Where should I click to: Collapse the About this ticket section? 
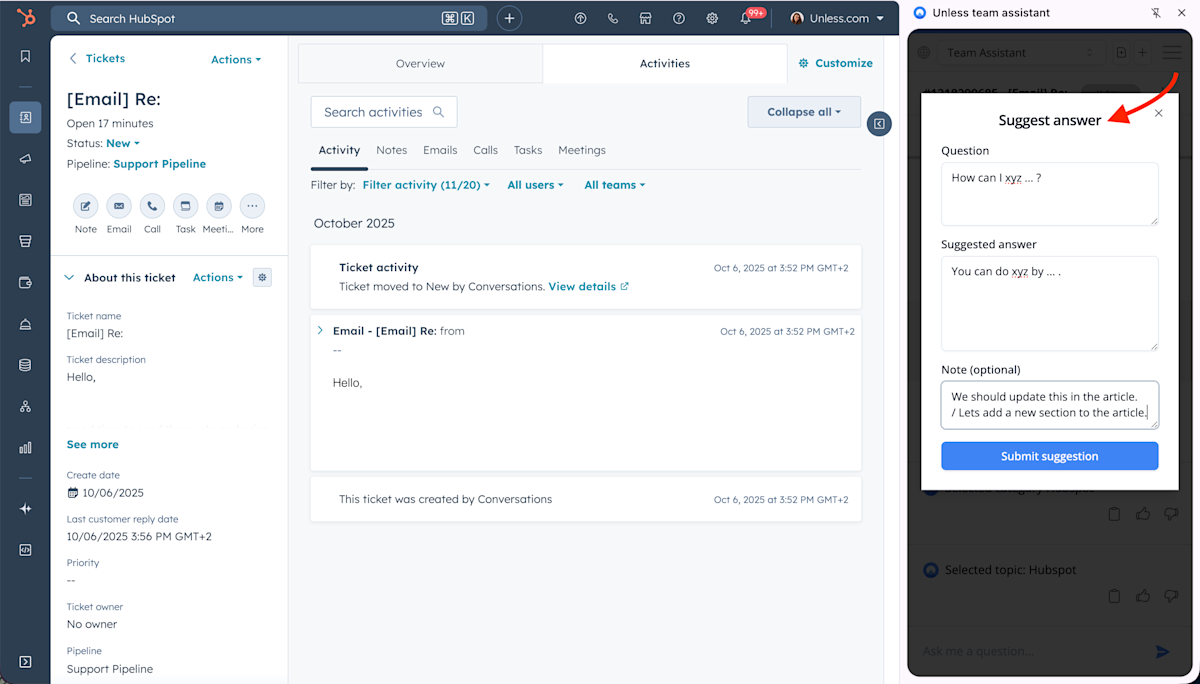point(69,278)
